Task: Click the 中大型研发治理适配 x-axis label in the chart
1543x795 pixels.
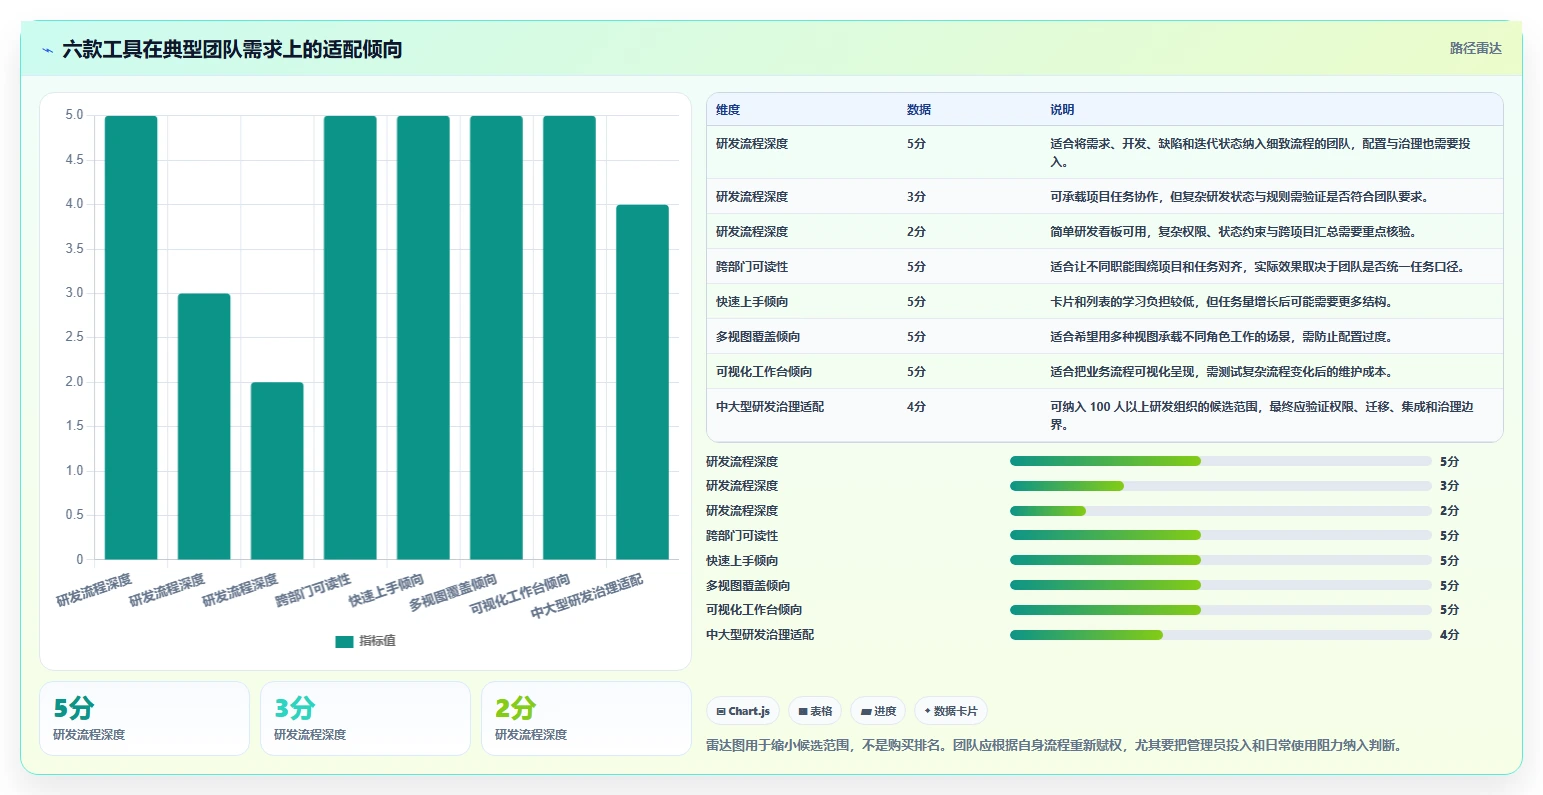Action: pyautogui.click(x=587, y=597)
